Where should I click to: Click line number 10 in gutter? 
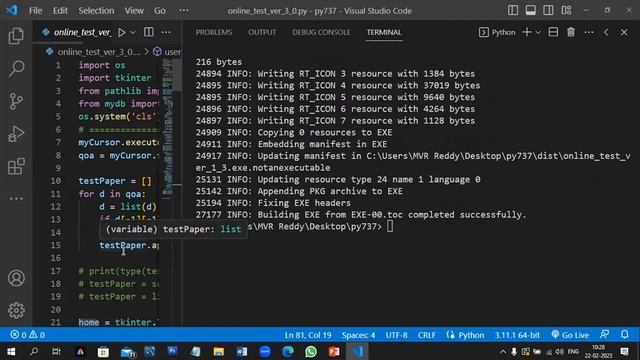tap(56, 181)
